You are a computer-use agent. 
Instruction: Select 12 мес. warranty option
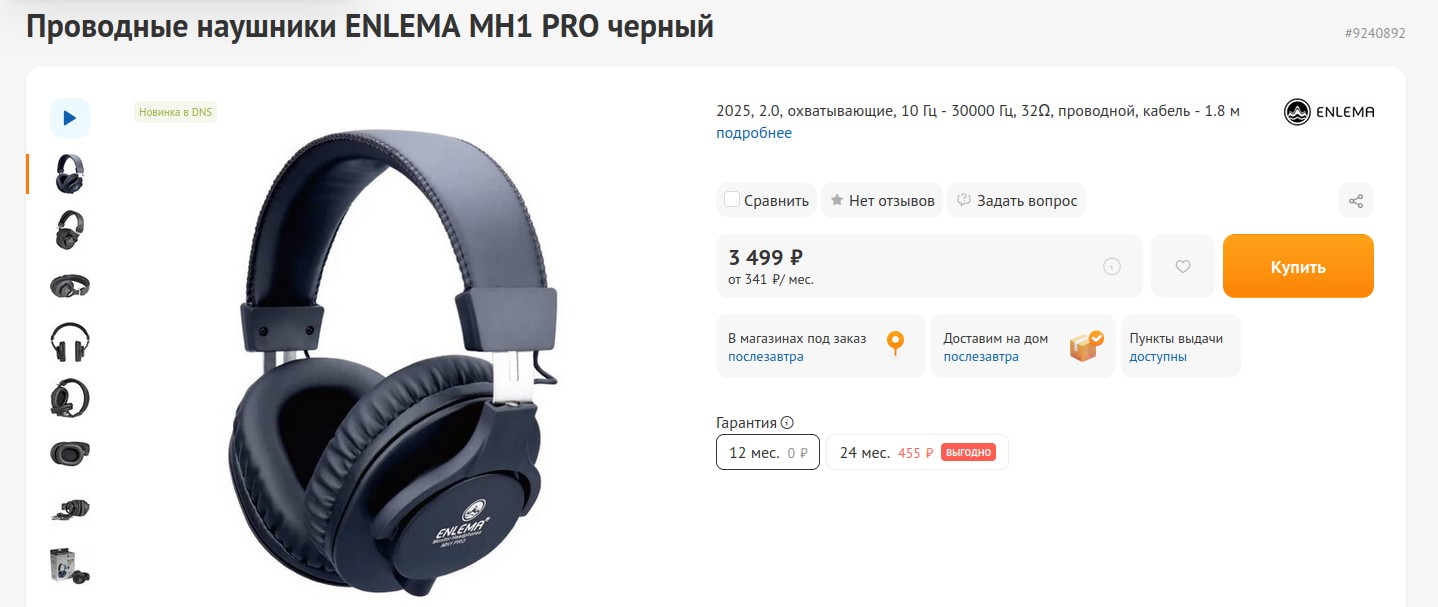tap(768, 452)
